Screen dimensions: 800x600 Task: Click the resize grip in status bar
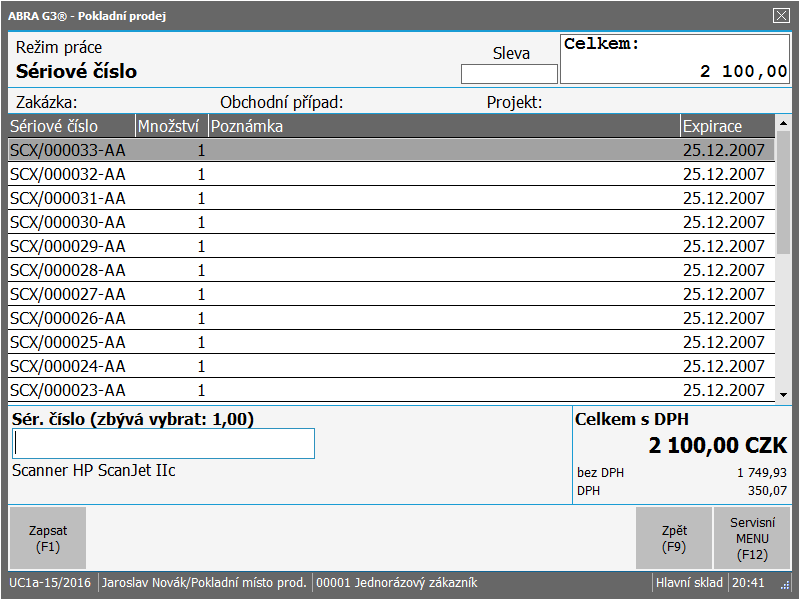click(x=785, y=585)
